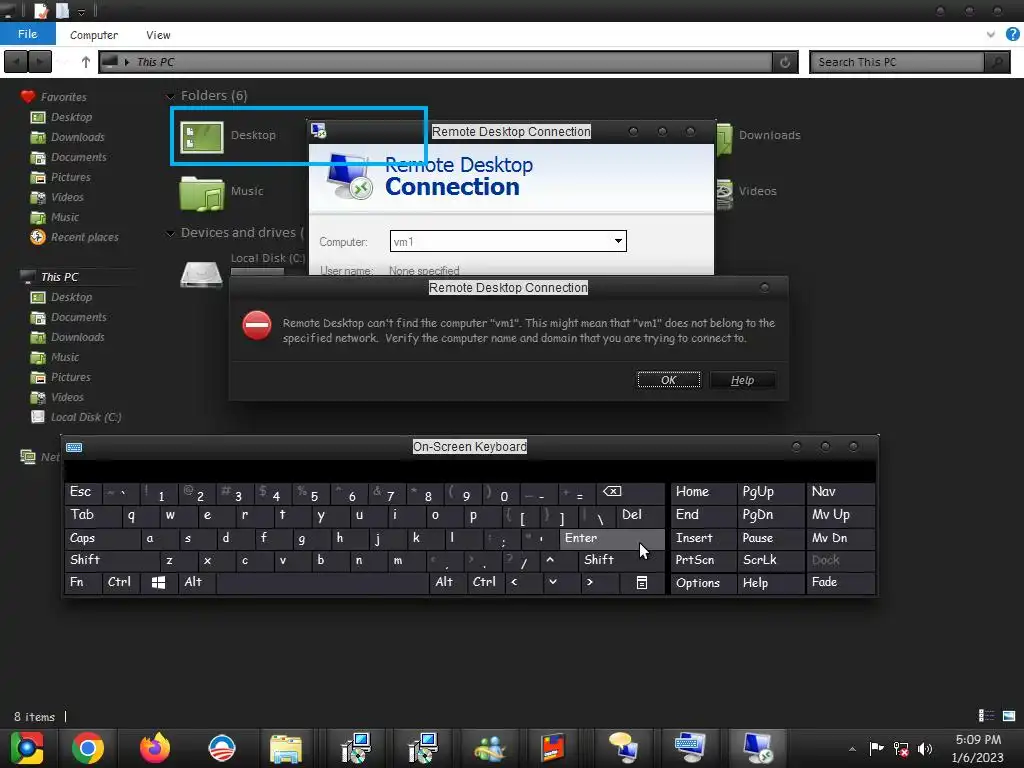Select the Local Disk (C:) drive icon
Viewport: 1024px width, 768px height.
201,273
